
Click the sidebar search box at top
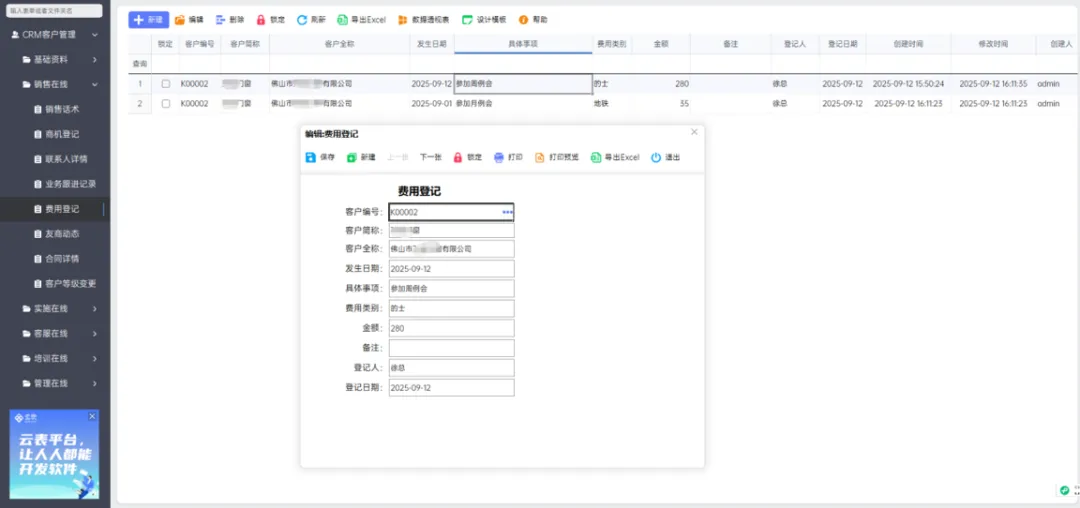54,11
